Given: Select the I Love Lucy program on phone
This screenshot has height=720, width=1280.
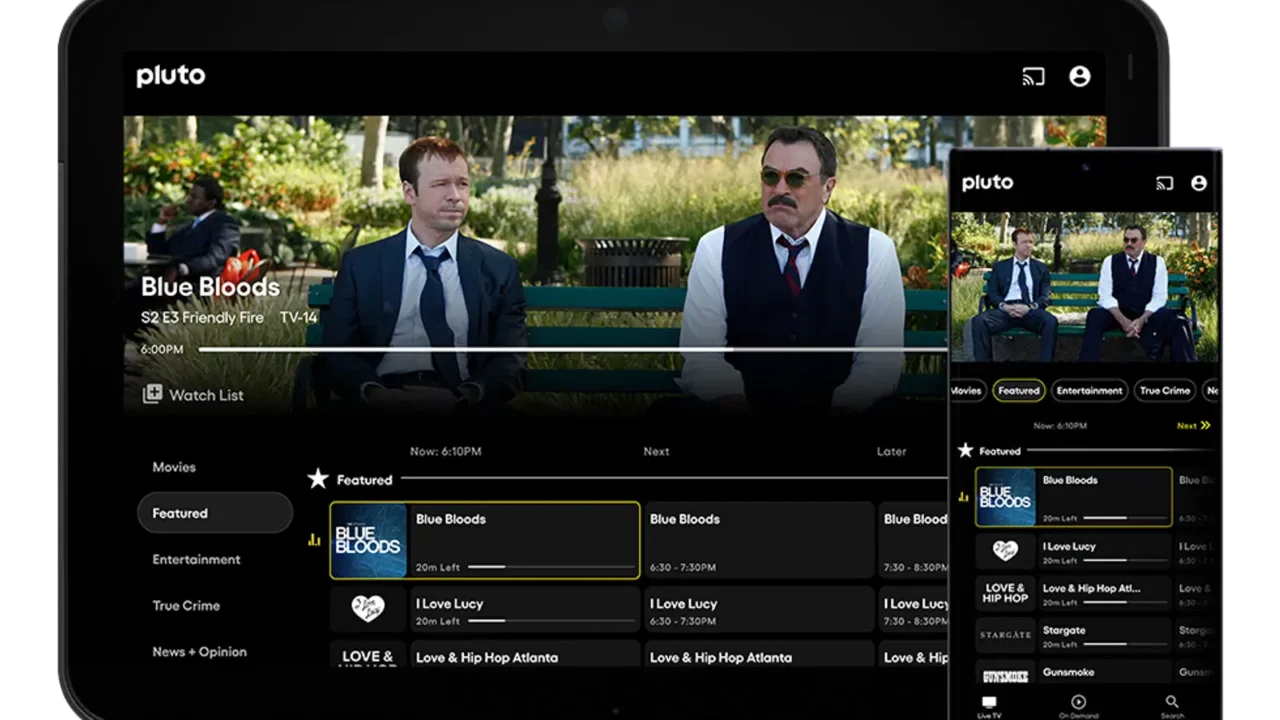Looking at the screenshot, I should click(x=1104, y=551).
